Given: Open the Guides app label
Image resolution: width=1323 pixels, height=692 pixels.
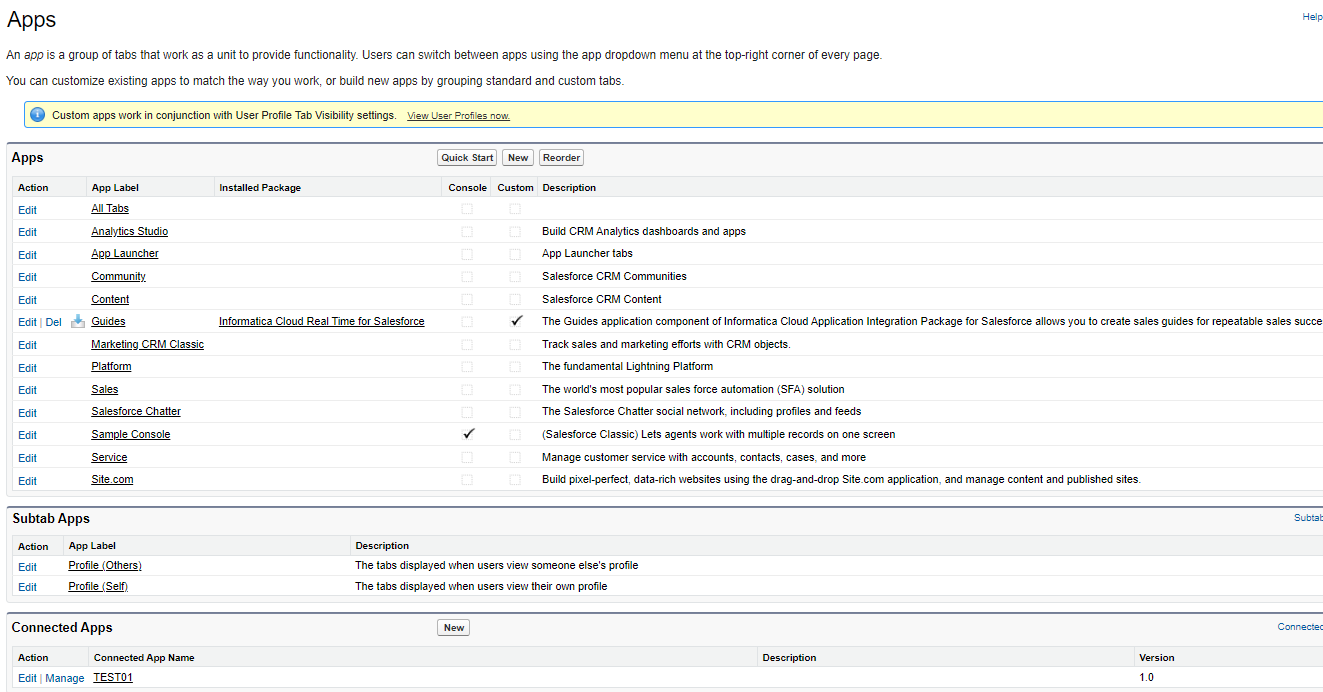Looking at the screenshot, I should pos(108,321).
